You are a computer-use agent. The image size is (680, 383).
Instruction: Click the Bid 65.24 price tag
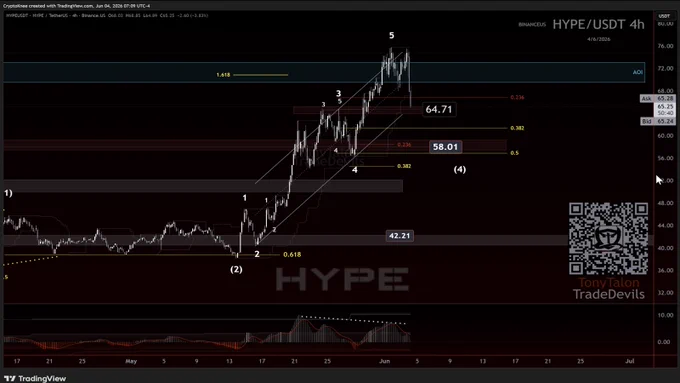[657, 121]
